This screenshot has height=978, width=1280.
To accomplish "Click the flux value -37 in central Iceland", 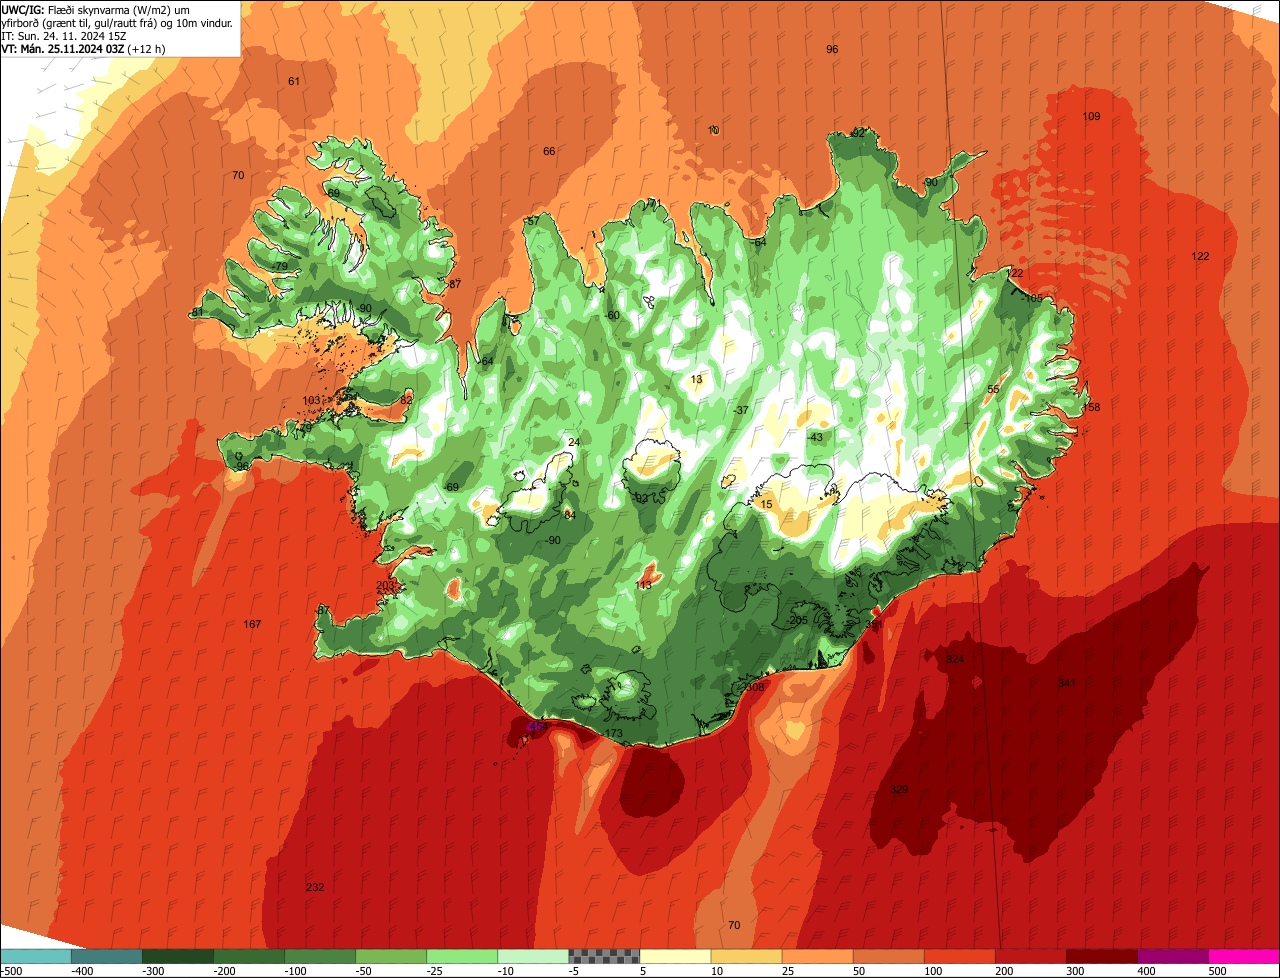I will 741,410.
